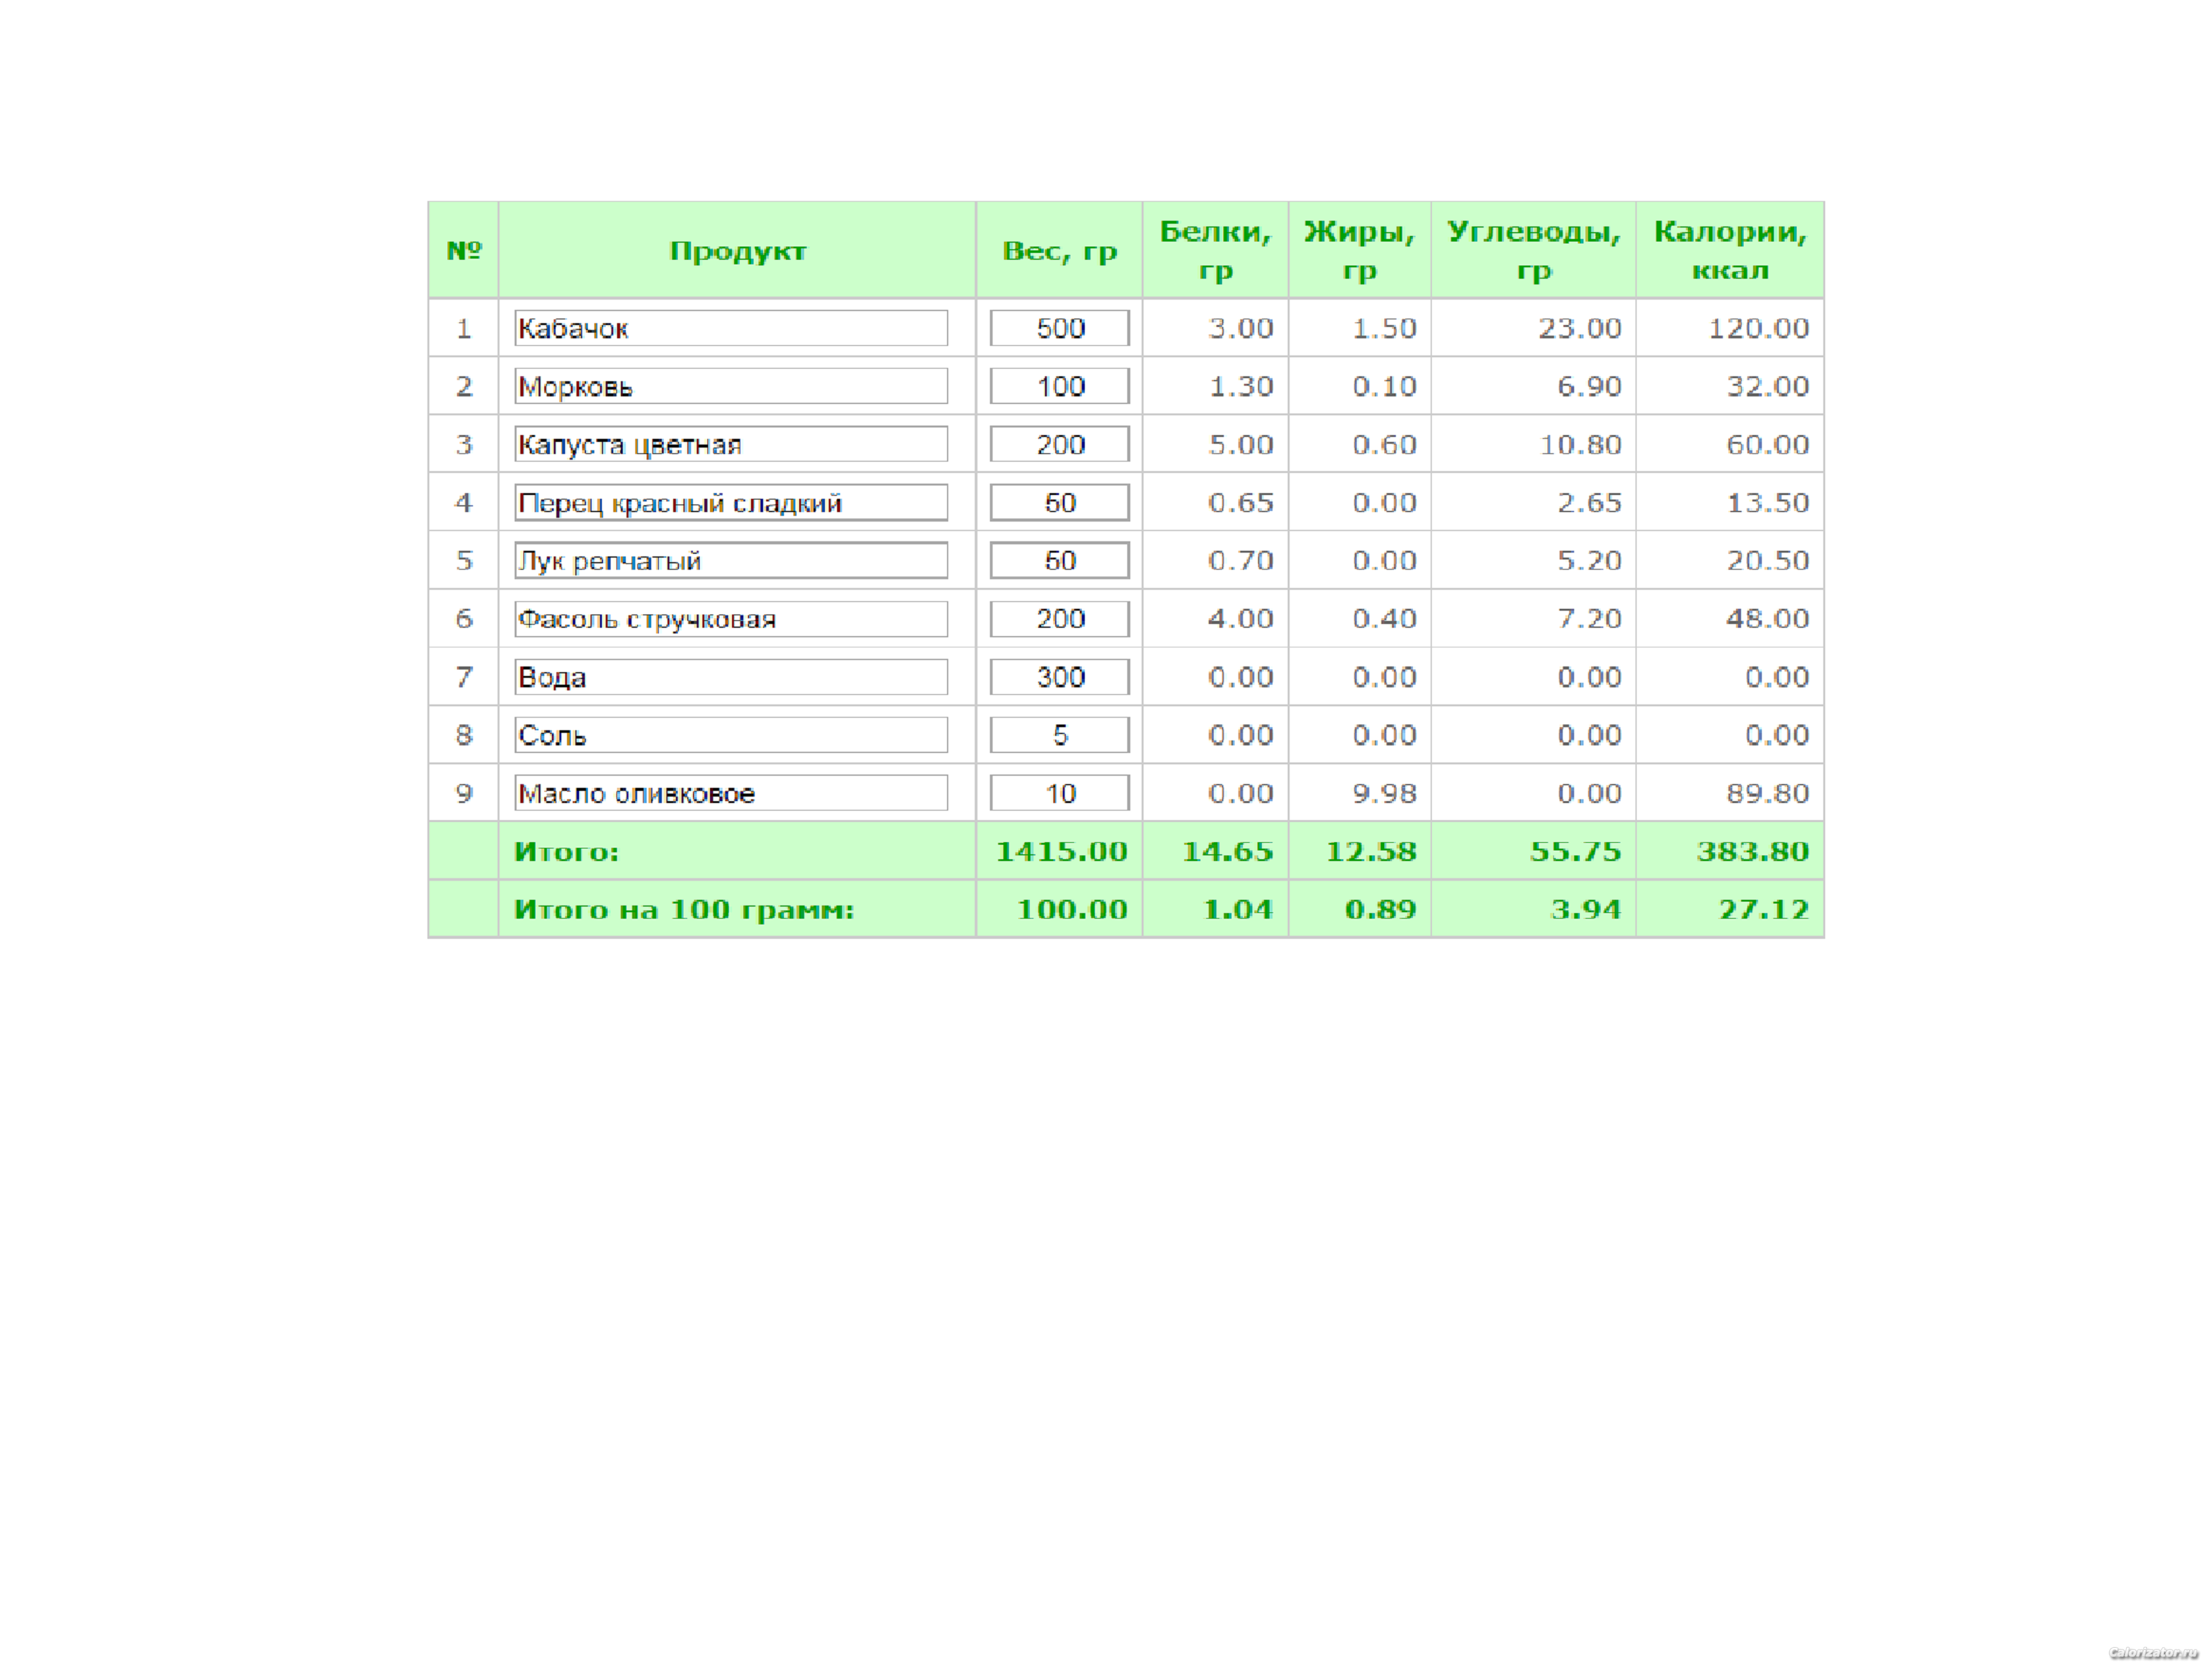
Task: Click Капуста цветная protein value 5.00
Action: (1241, 444)
